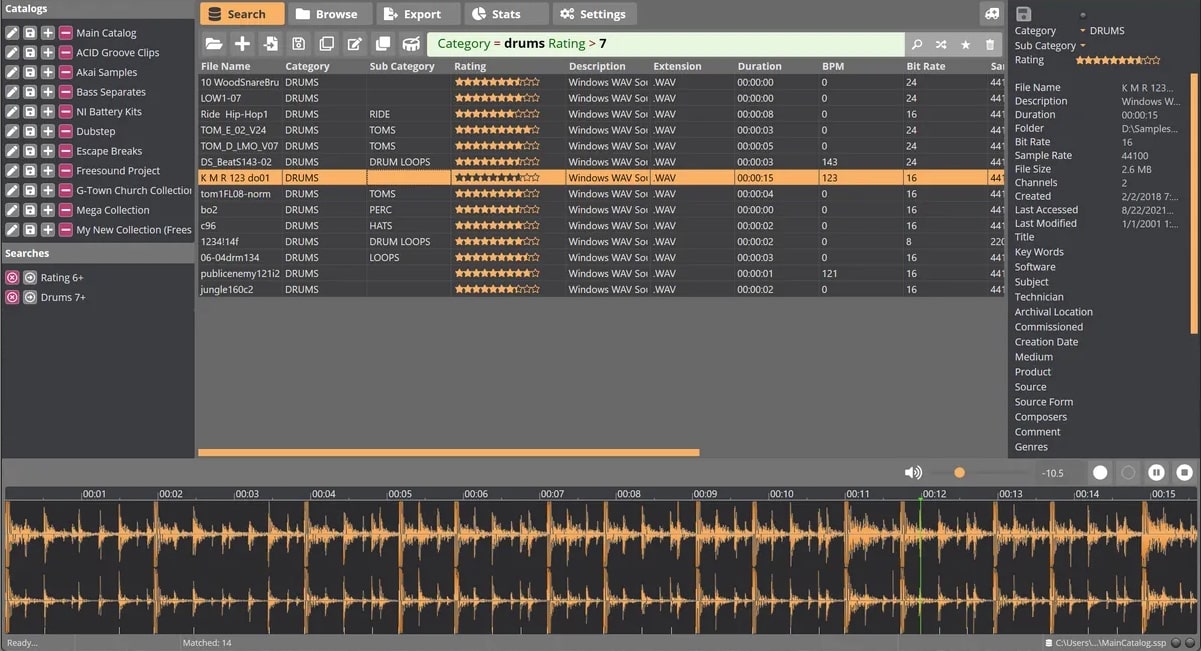Open the drum machine icon on the toolbar
Viewport: 1201px width, 651px height.
pos(411,43)
